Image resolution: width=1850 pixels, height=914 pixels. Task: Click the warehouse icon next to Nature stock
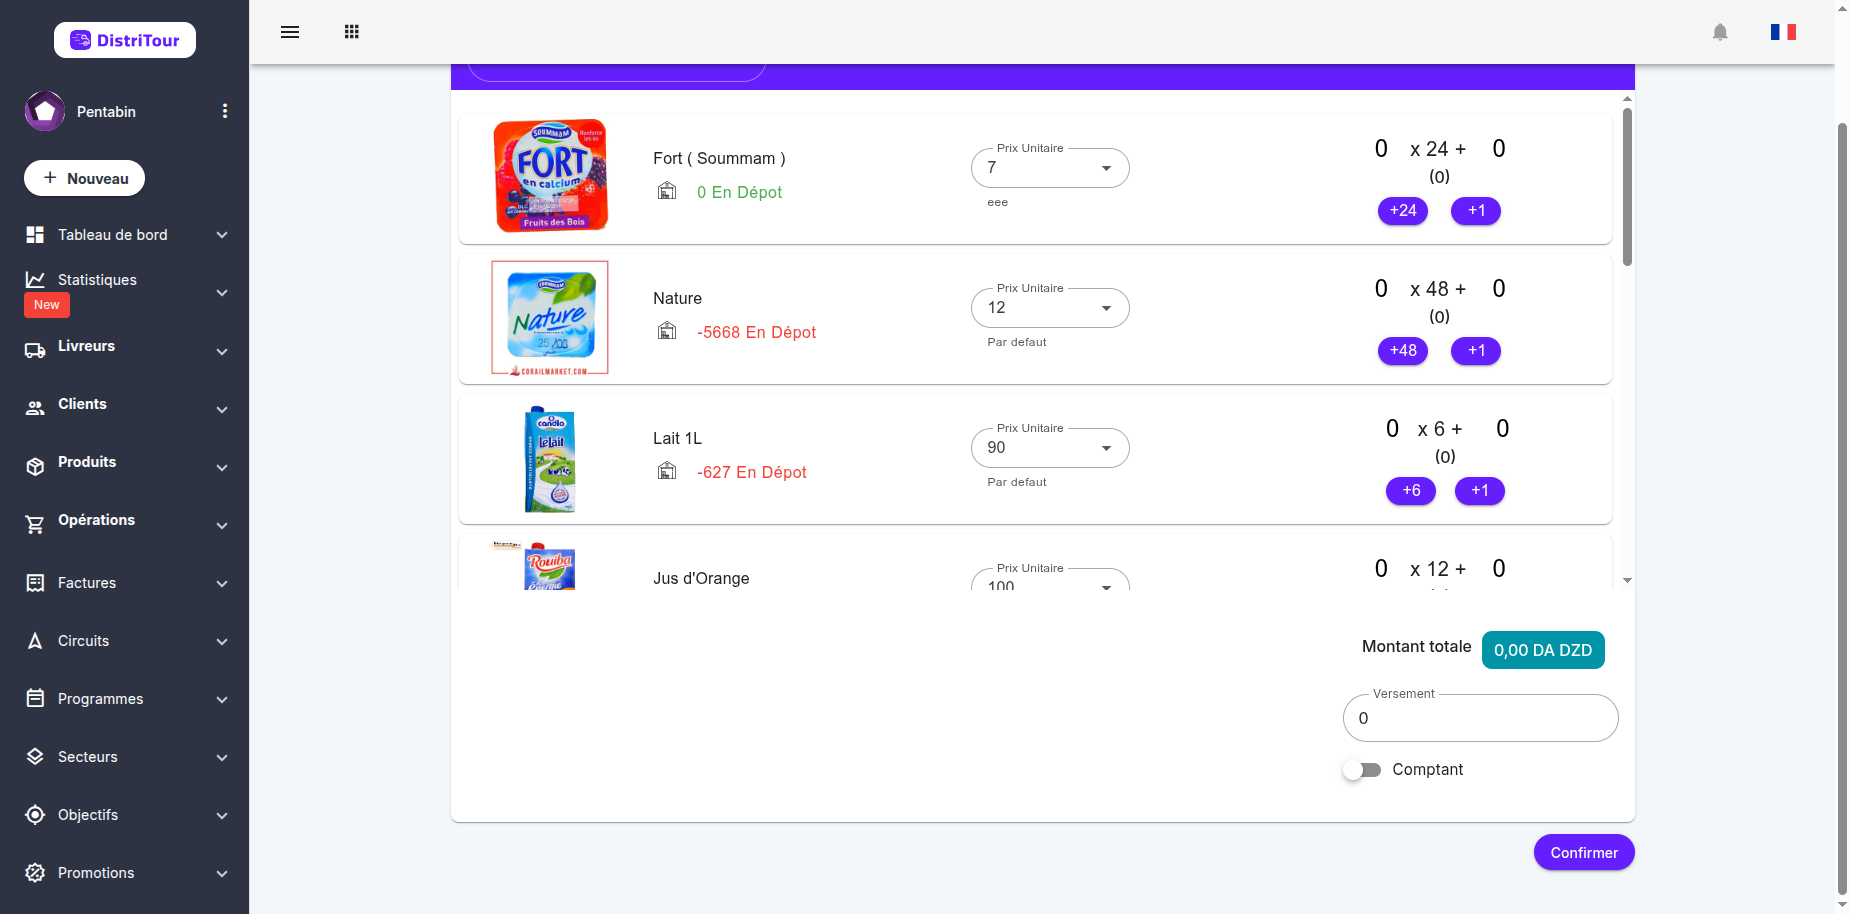coord(667,331)
